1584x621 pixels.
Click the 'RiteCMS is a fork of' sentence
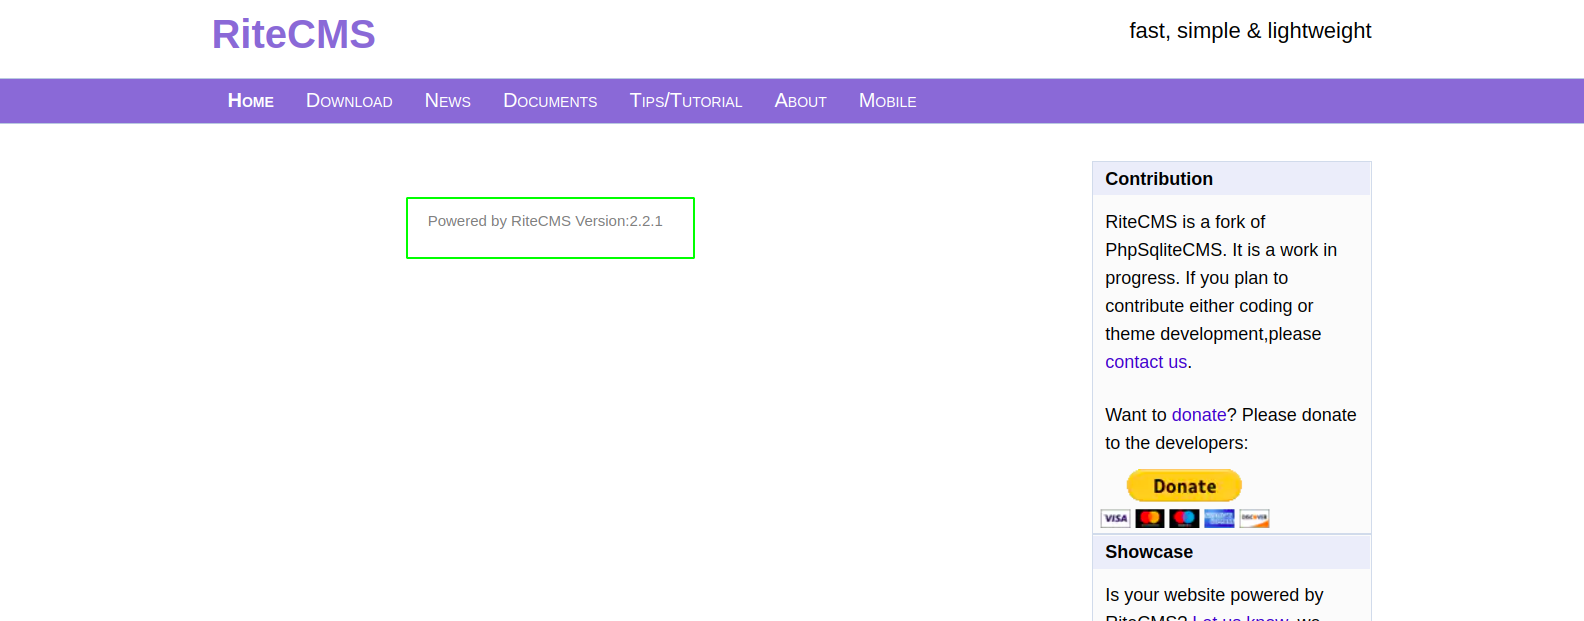click(1185, 222)
